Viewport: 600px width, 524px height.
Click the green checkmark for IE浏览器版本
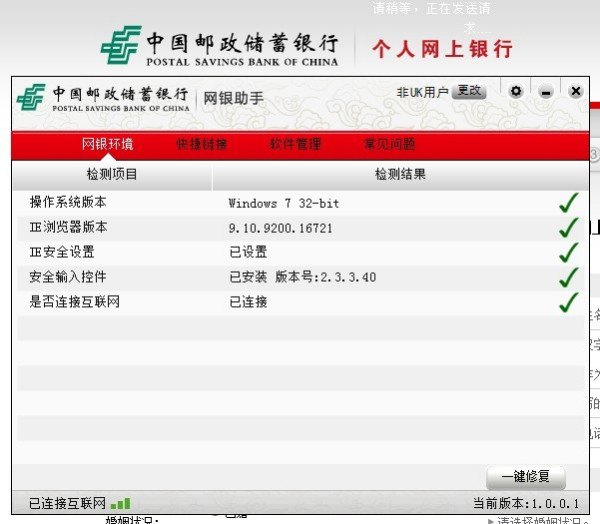[x=569, y=228]
